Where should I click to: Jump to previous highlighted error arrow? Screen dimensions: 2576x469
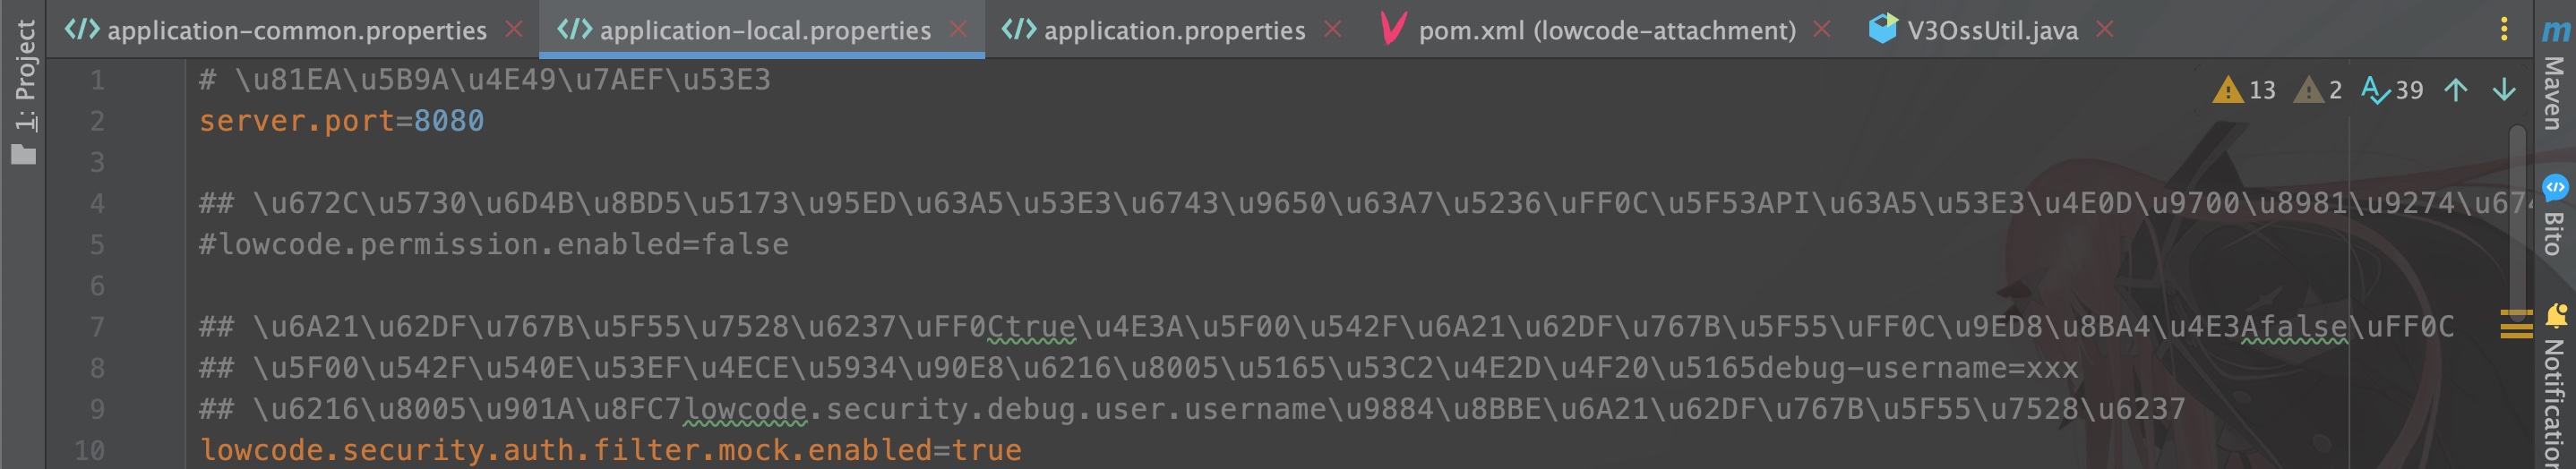tap(2456, 90)
